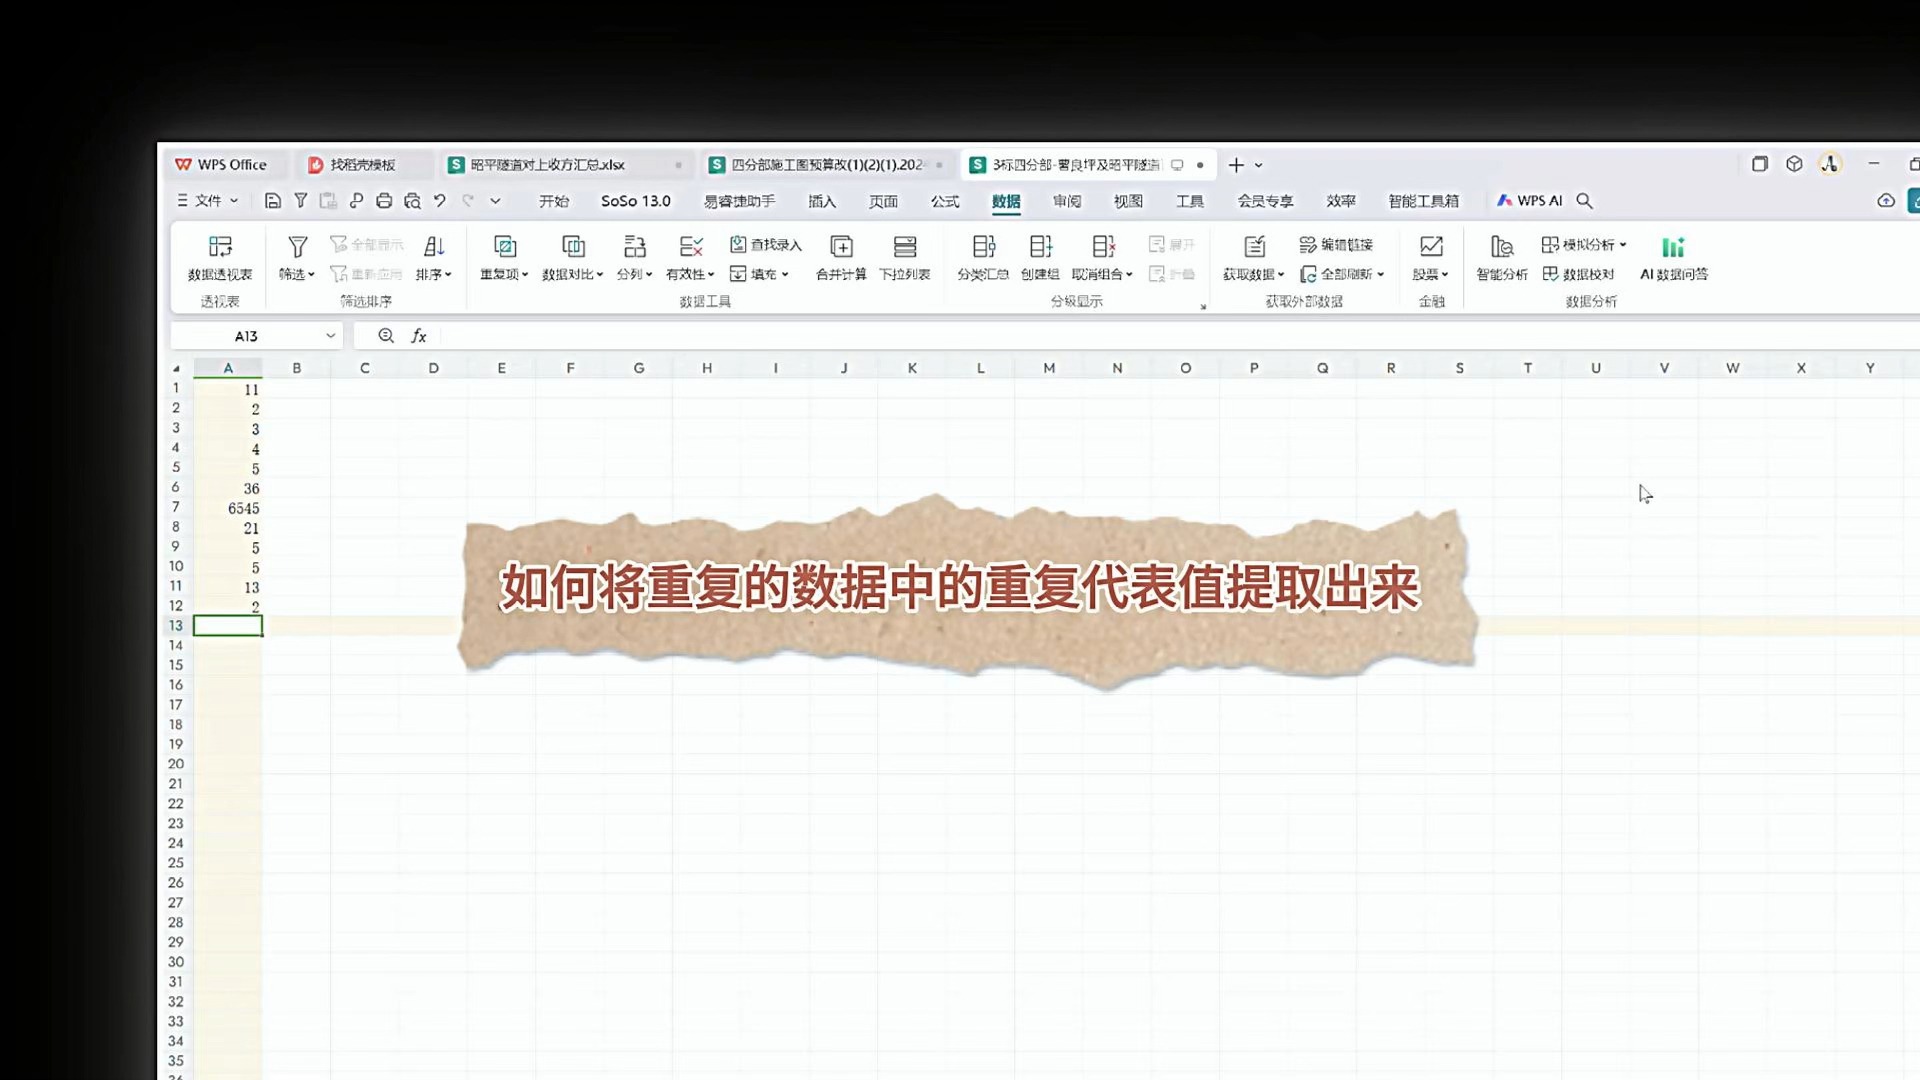This screenshot has width=1920, height=1080.
Task: Expand the 全部刷新 refresh dropdown arrow
Action: pyautogui.click(x=1380, y=274)
